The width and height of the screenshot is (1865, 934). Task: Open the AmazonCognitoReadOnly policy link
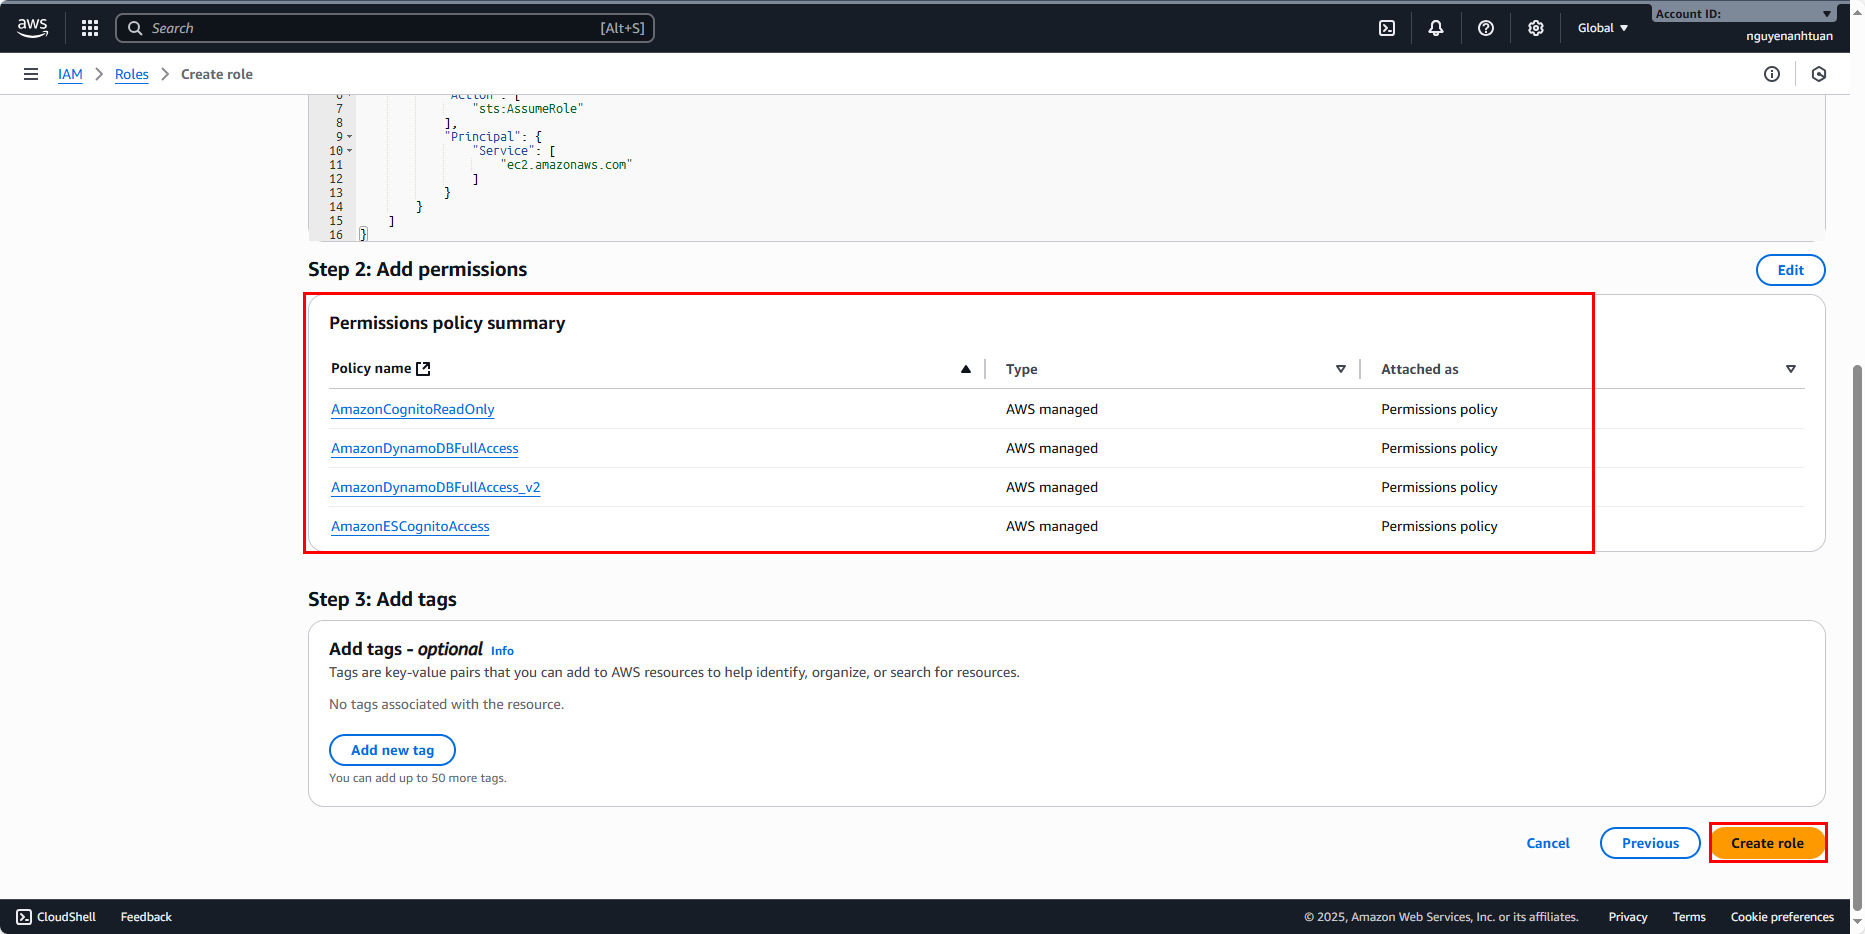(x=412, y=409)
